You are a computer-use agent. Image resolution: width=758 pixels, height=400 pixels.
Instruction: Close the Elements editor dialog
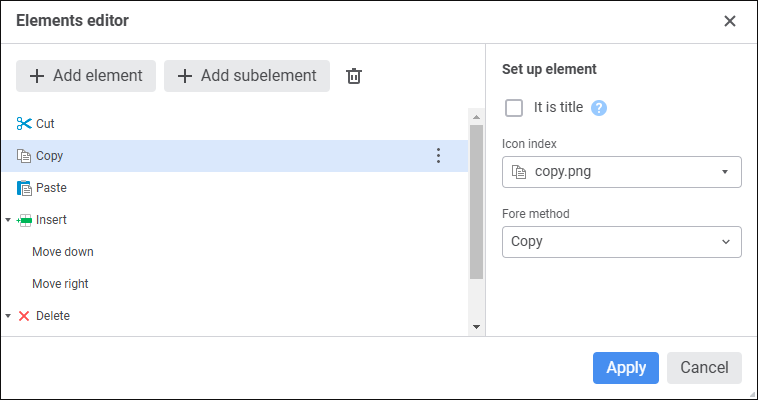(x=730, y=21)
